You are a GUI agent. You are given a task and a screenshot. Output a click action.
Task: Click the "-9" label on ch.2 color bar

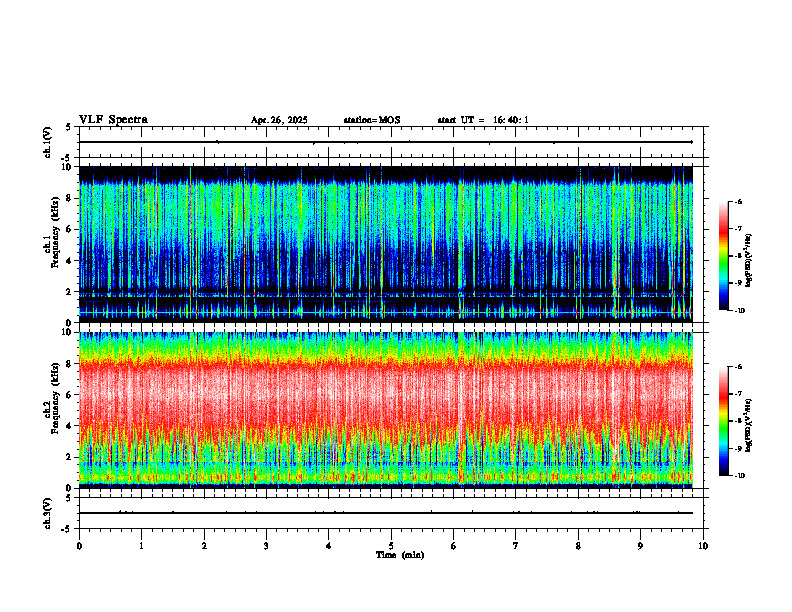(x=738, y=448)
